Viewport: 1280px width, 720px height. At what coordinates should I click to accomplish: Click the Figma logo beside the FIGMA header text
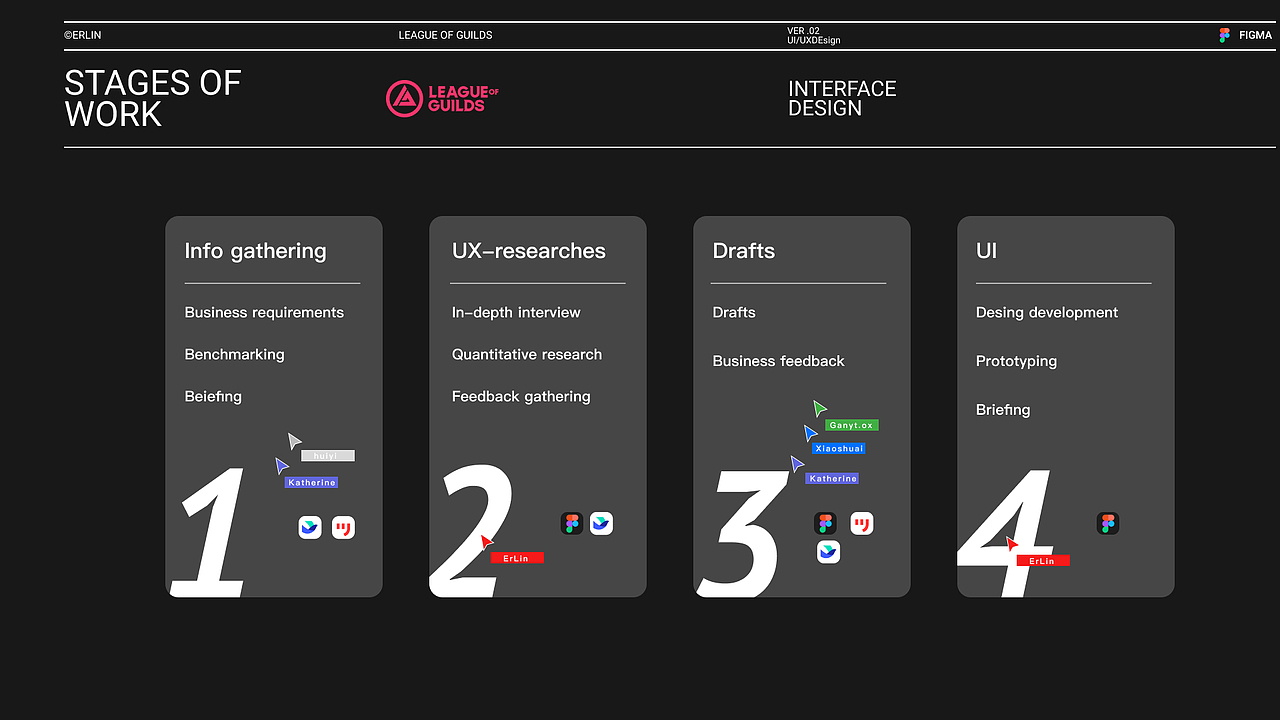(x=1224, y=35)
